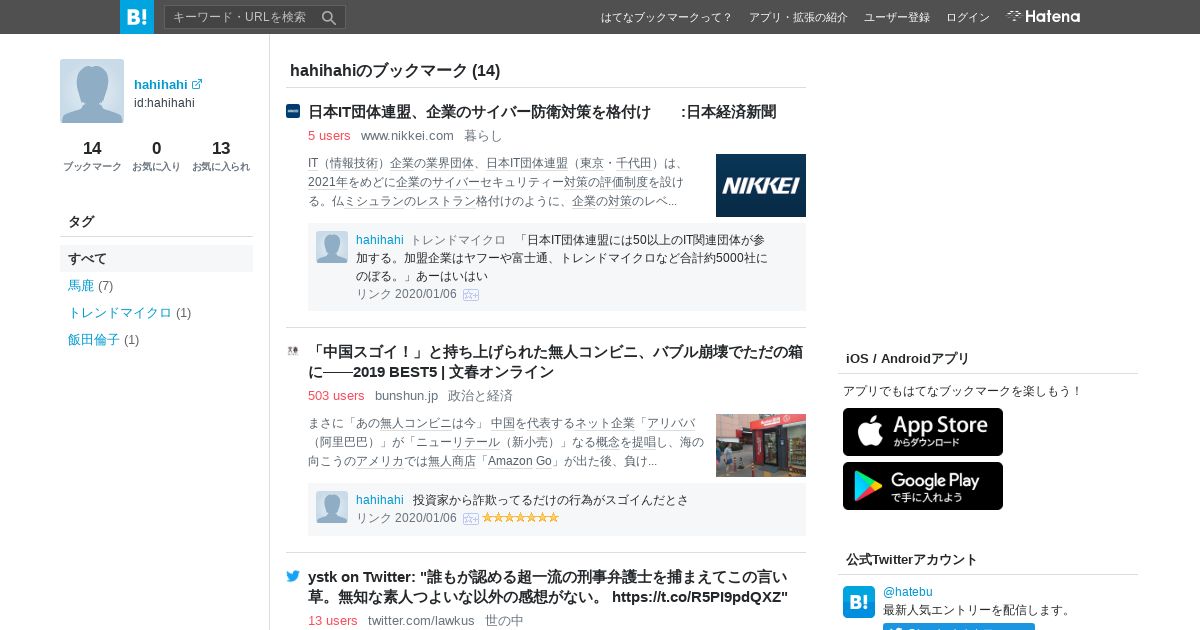Click the permalink icon in Nikkei comment
Screen dimensions: 1200x630
(x=471, y=294)
